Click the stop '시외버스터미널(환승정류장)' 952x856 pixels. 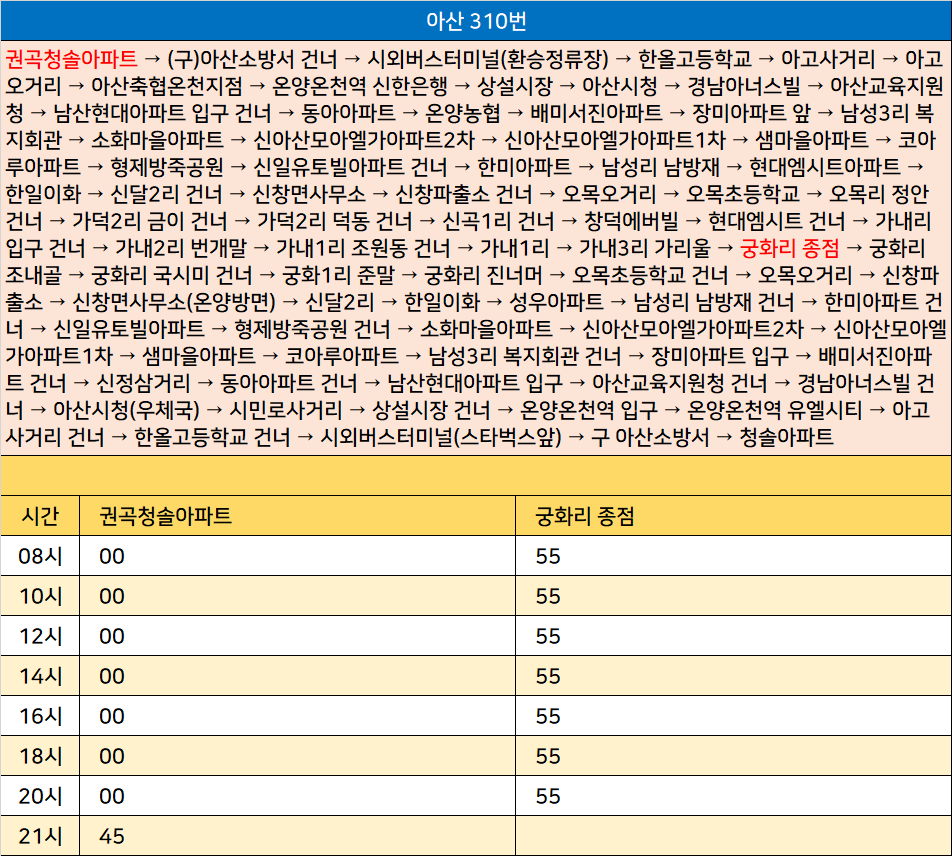coord(488,59)
